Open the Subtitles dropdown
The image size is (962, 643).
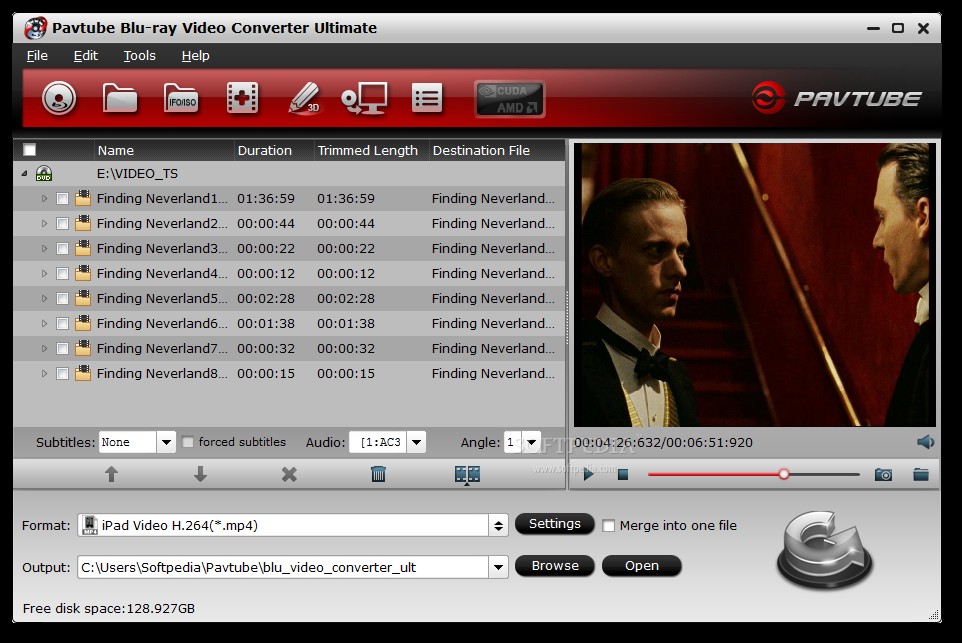tap(166, 441)
